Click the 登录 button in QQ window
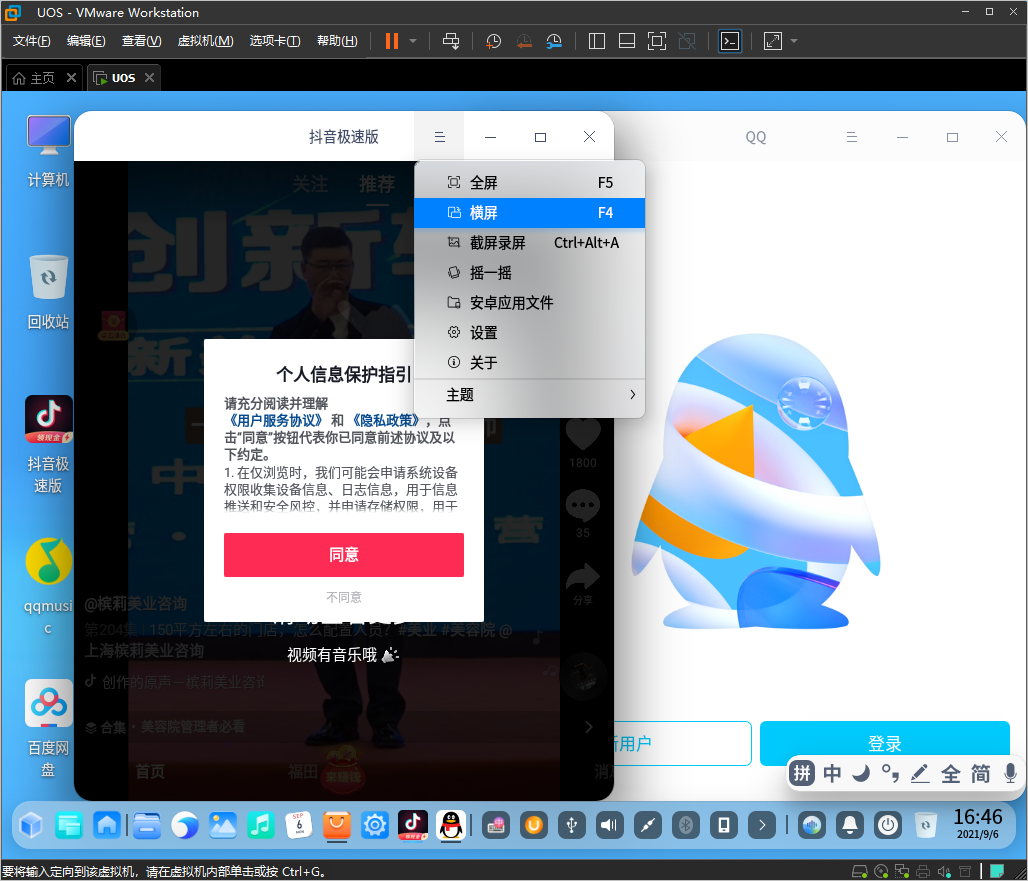Screen dimensions: 1028x881 tap(884, 743)
